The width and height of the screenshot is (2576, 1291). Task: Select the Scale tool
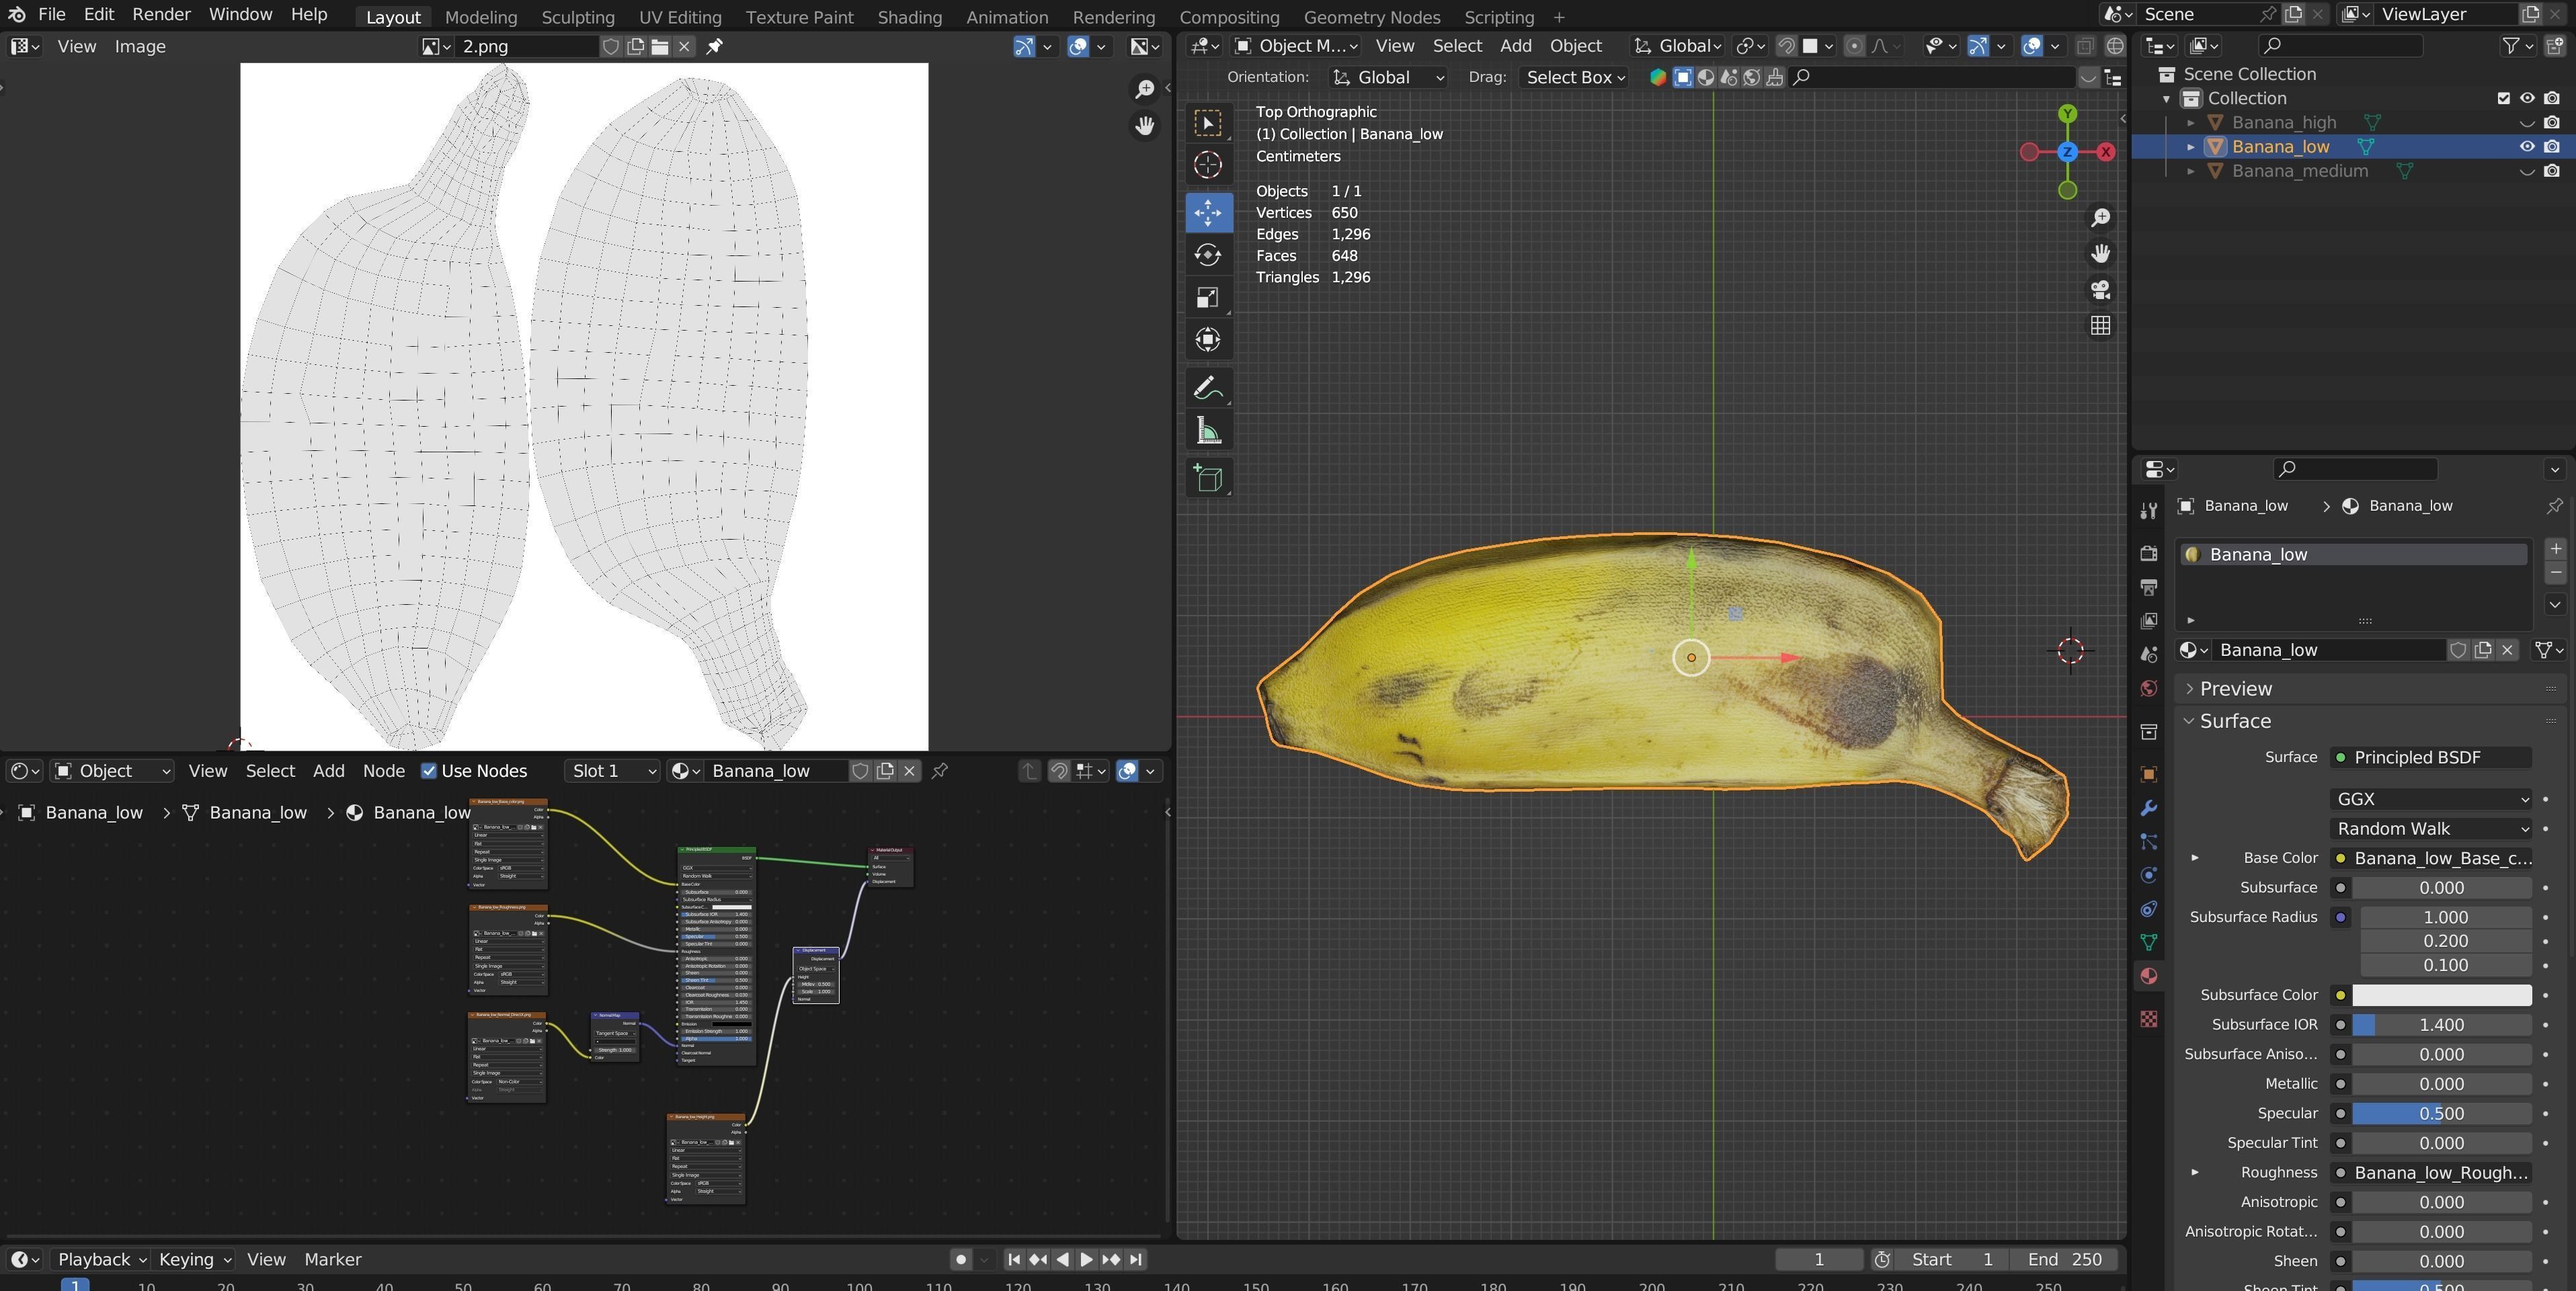tap(1208, 298)
